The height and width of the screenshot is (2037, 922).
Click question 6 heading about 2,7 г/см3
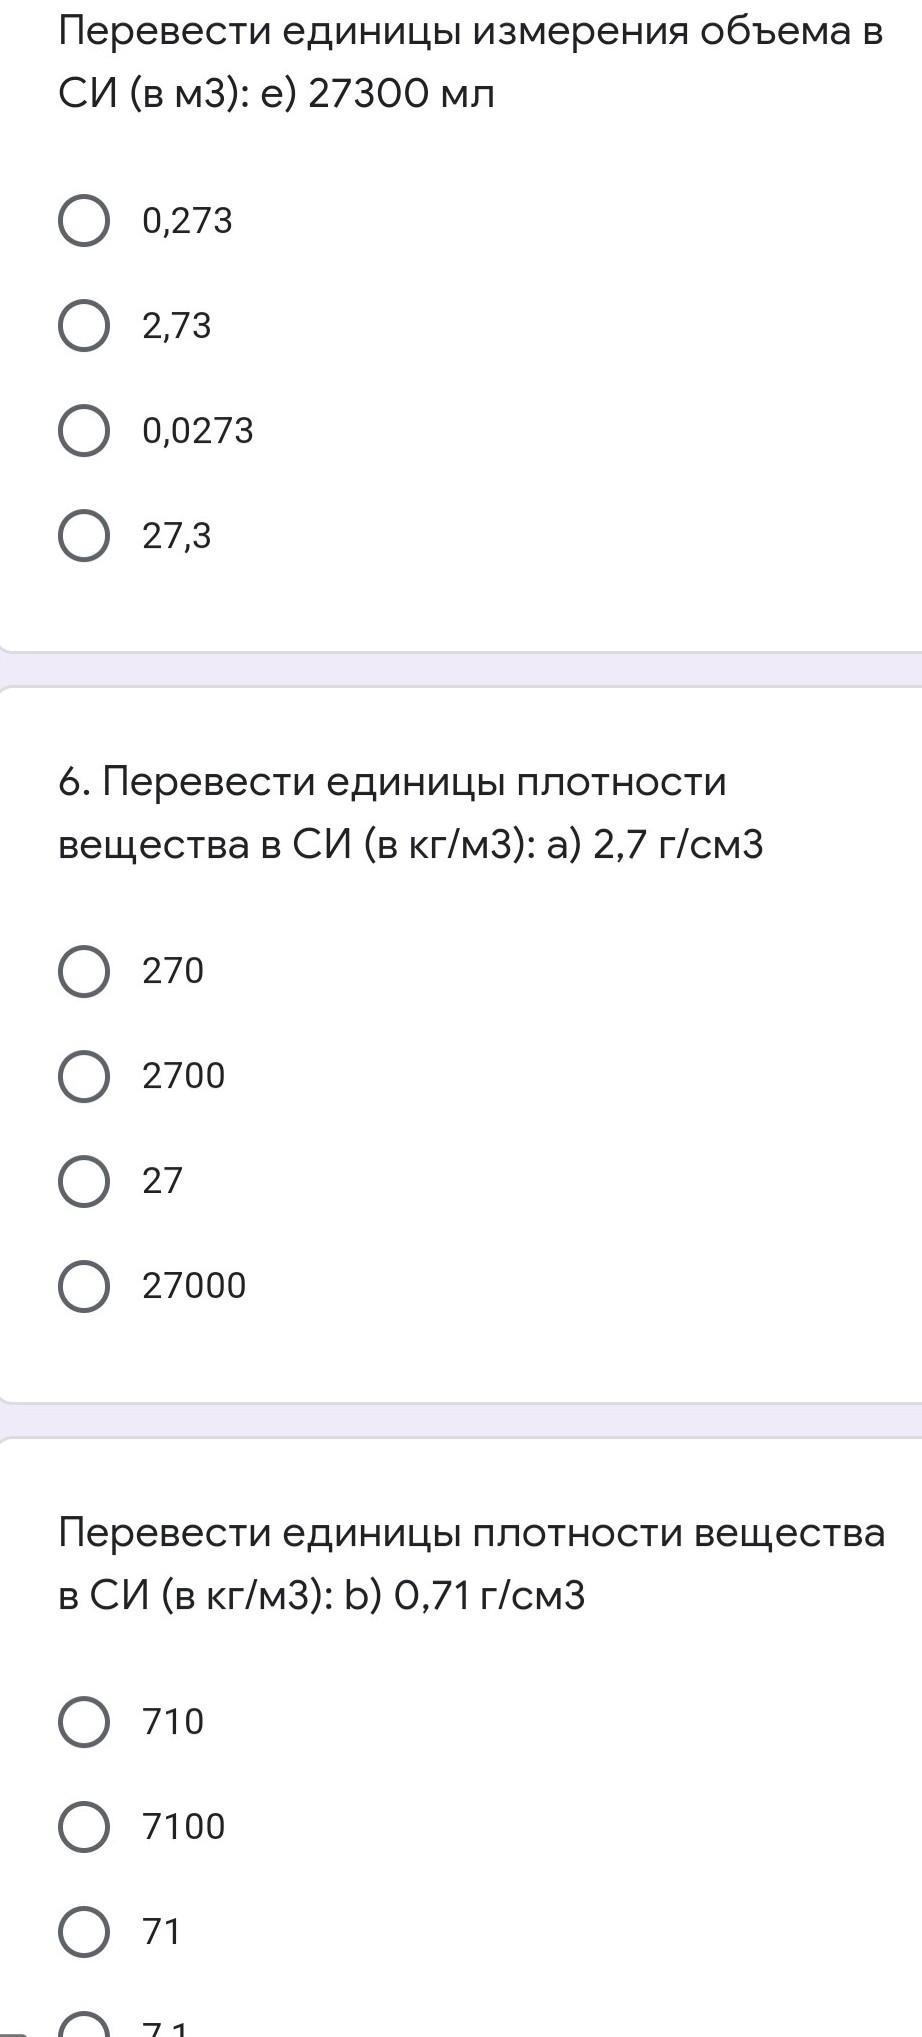coord(411,813)
